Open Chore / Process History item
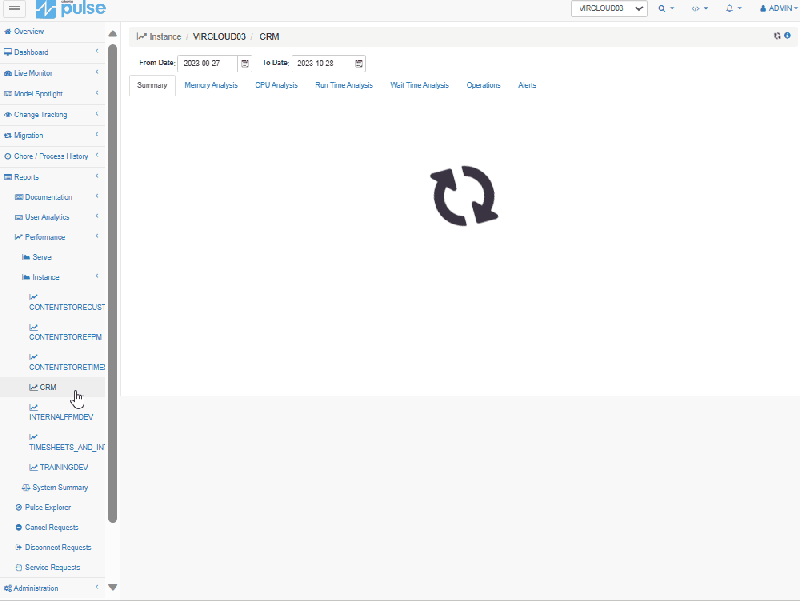The width and height of the screenshot is (800, 601). [51, 157]
